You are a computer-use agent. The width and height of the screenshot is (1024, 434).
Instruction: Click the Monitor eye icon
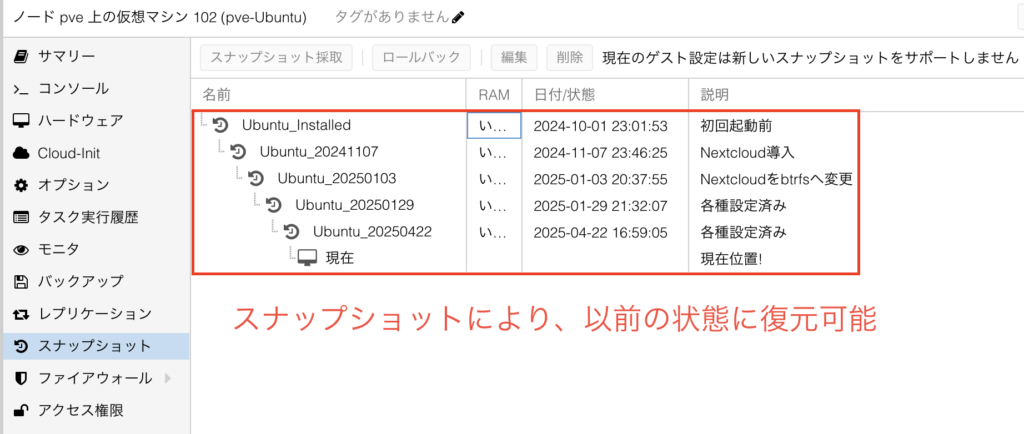click(20, 249)
